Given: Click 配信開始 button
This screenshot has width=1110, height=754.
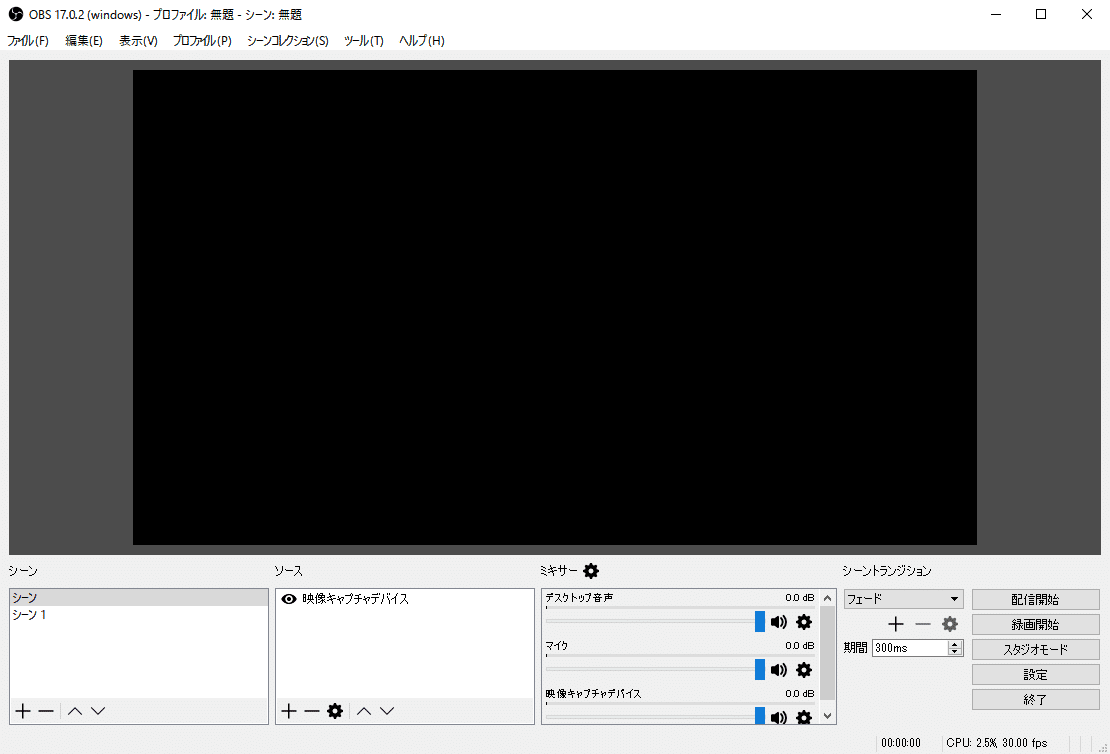Looking at the screenshot, I should click(x=1035, y=600).
